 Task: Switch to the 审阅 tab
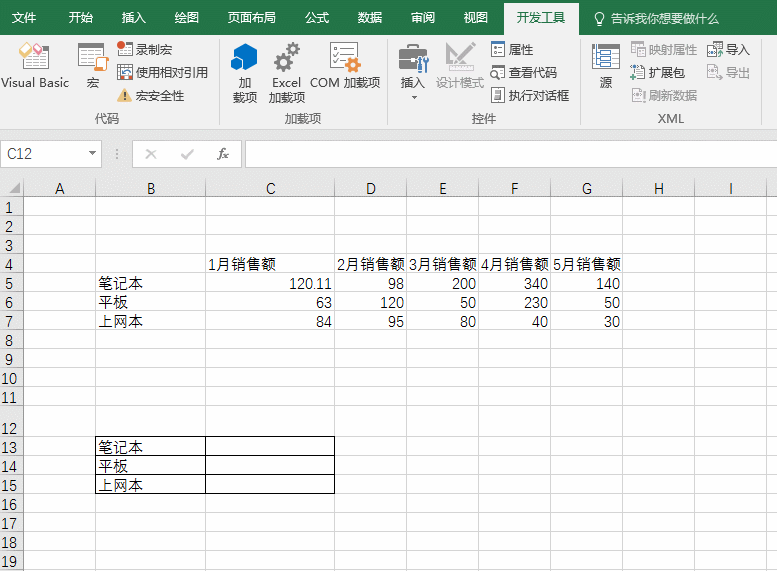[423, 18]
